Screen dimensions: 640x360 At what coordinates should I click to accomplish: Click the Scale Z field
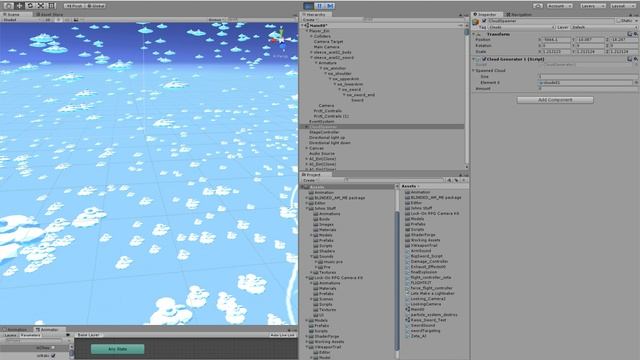click(x=623, y=52)
